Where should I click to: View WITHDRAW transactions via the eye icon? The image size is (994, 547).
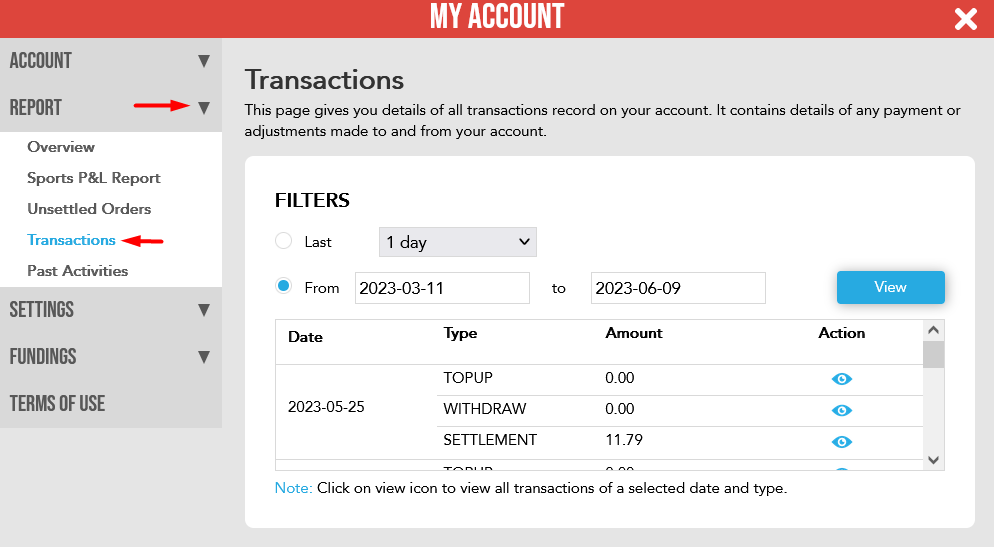coord(841,410)
